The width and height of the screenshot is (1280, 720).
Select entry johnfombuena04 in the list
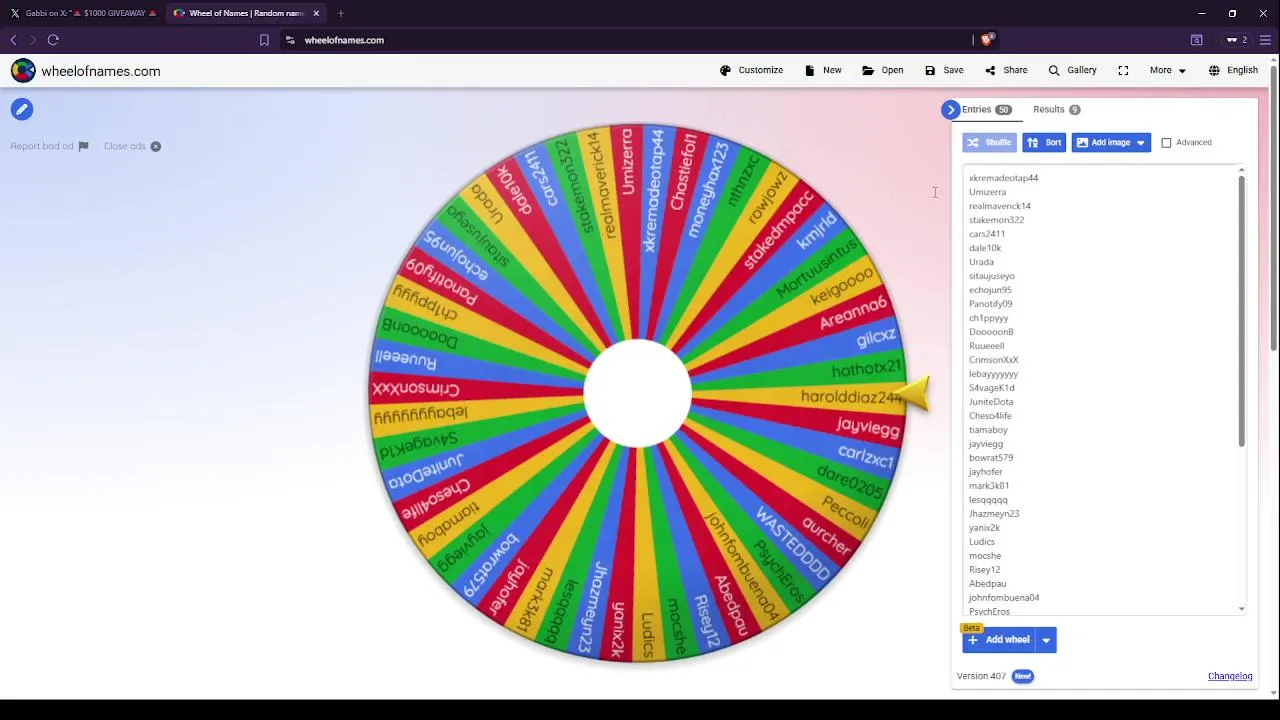(1004, 598)
